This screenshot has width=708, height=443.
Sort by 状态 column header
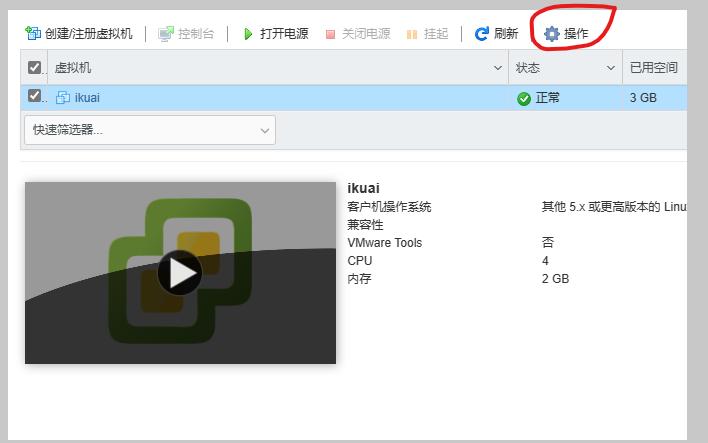pos(528,68)
